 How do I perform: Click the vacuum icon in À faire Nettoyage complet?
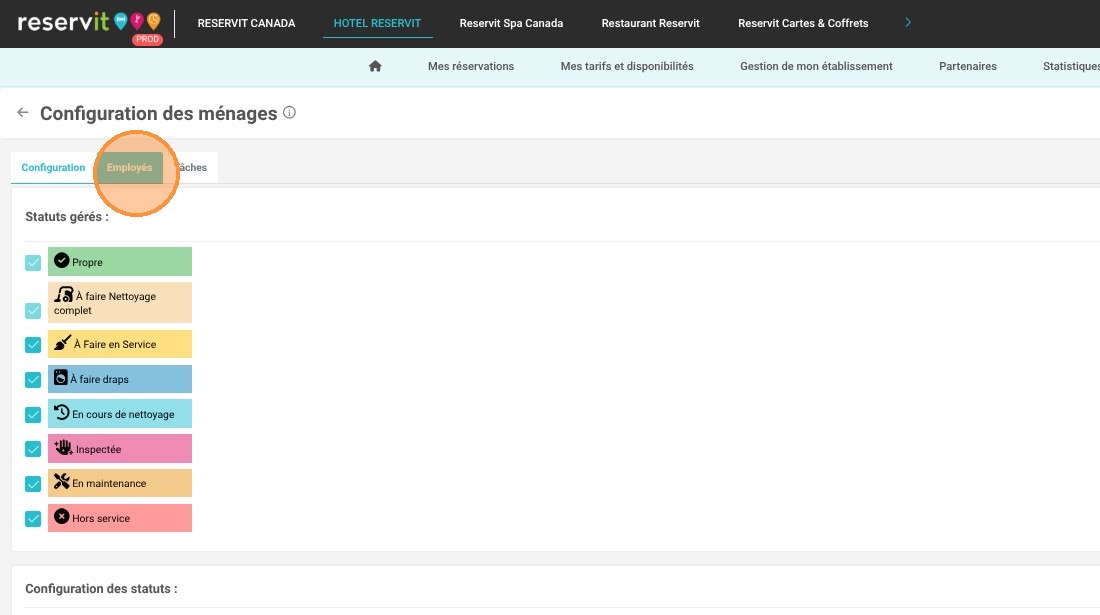64,295
